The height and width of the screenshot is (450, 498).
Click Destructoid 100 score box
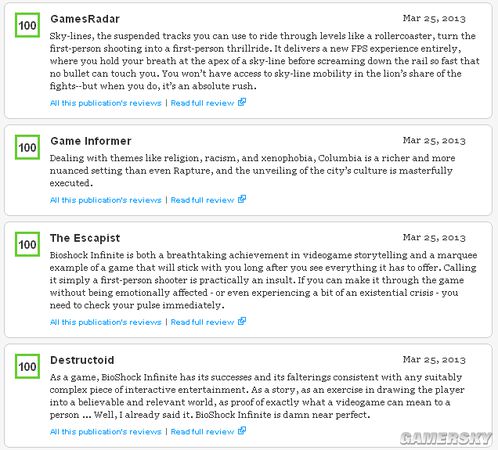(27, 366)
